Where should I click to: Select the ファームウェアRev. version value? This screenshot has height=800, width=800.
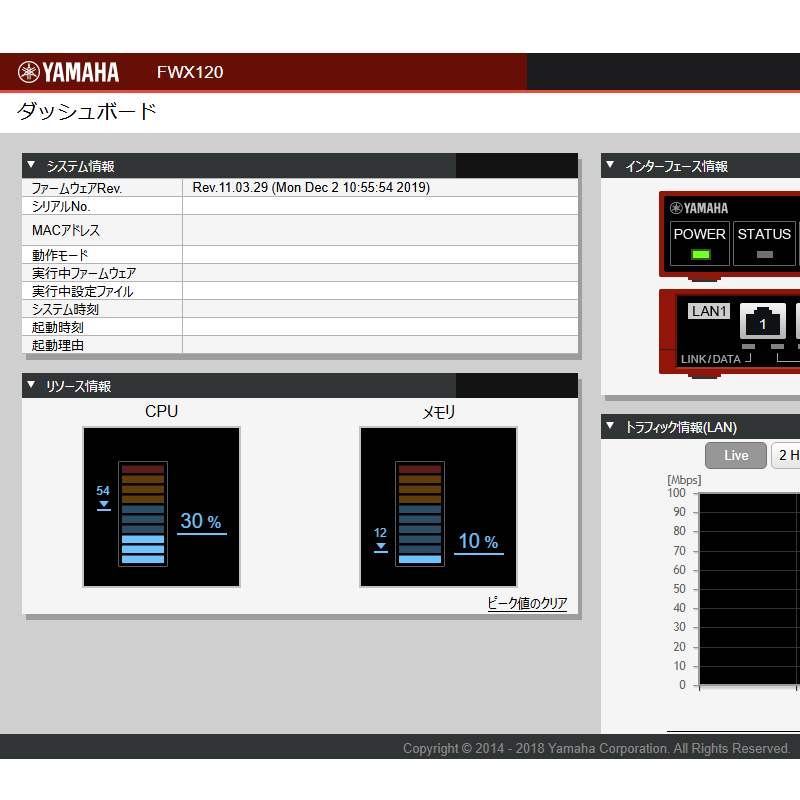pyautogui.click(x=311, y=188)
